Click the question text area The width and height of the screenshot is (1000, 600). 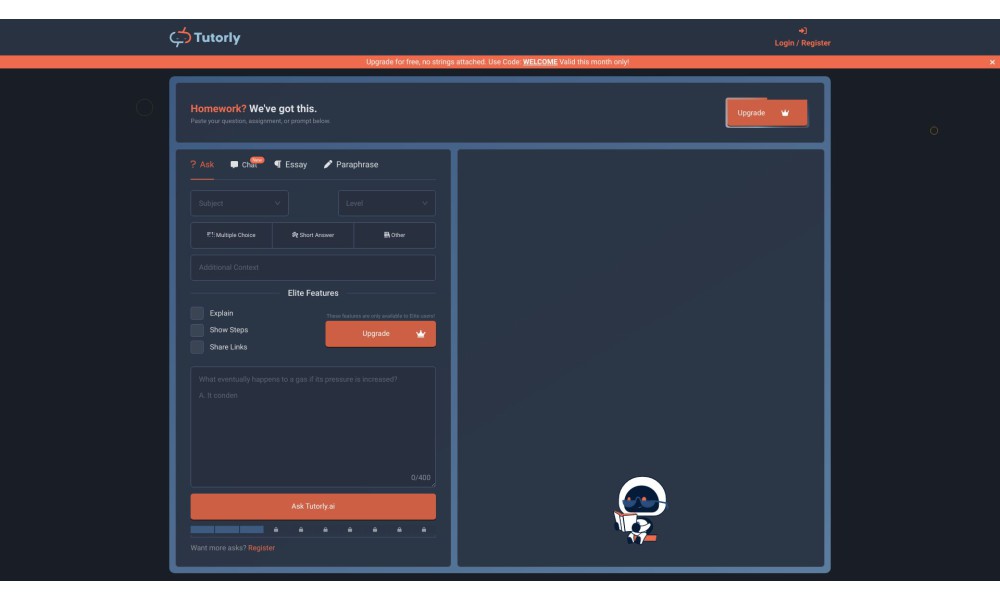[x=312, y=427]
